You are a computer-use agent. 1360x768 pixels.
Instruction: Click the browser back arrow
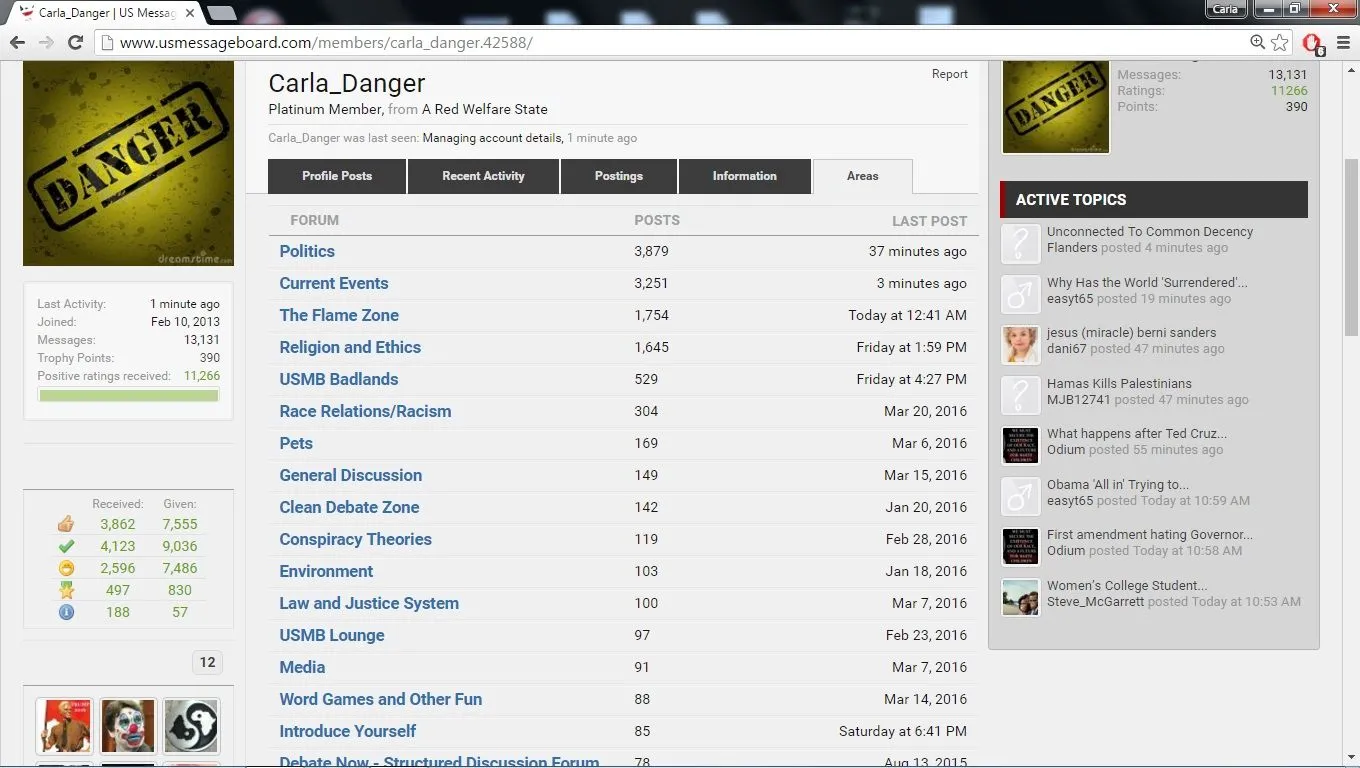tap(17, 42)
